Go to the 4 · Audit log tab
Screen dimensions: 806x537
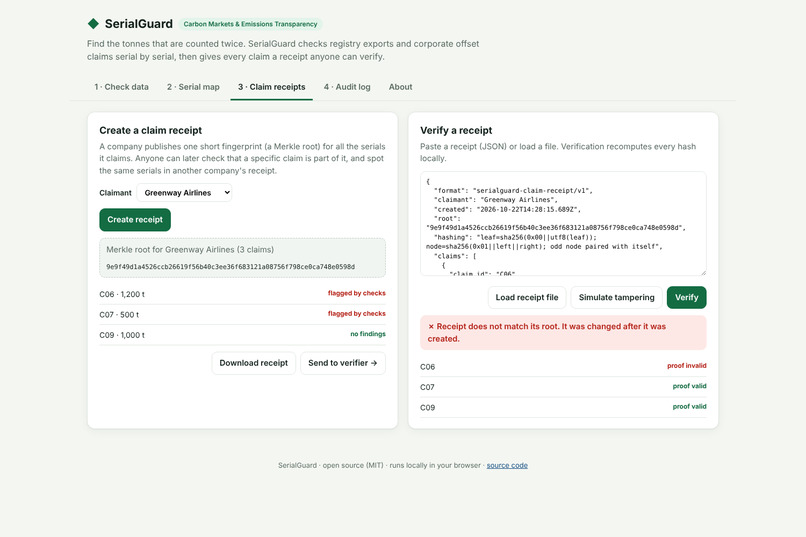(347, 87)
